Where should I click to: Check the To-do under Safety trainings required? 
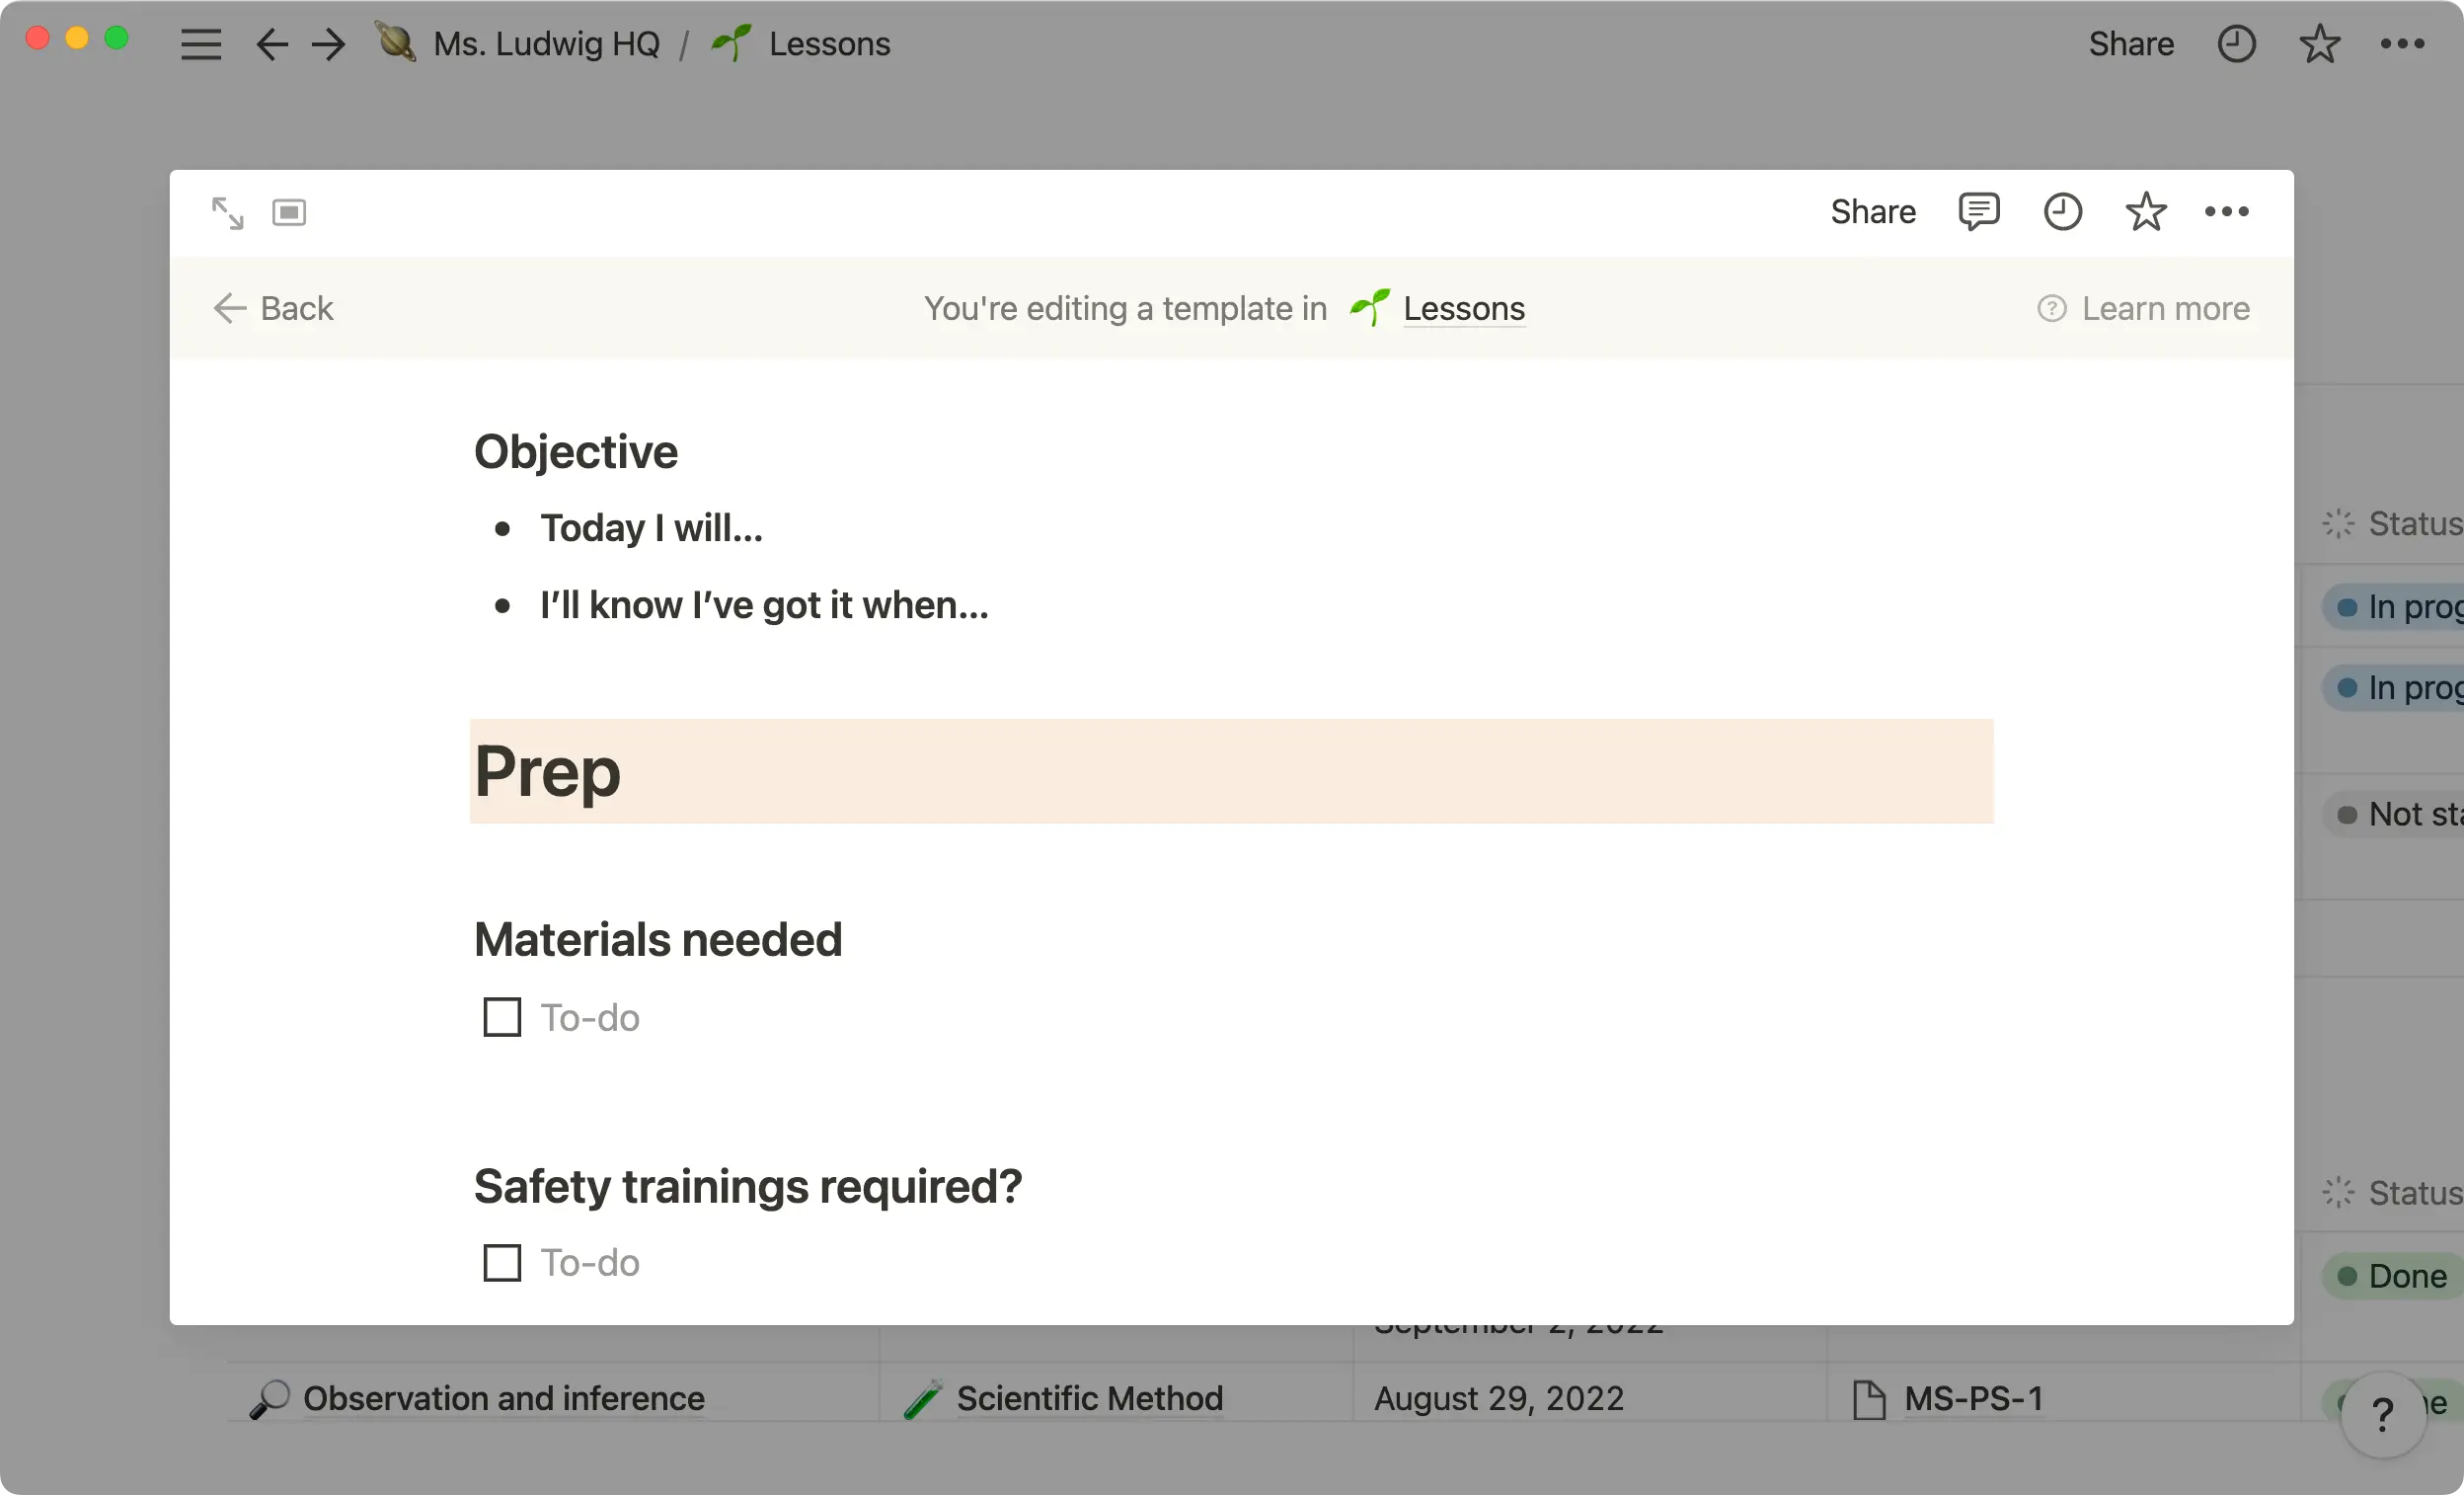(x=502, y=1262)
